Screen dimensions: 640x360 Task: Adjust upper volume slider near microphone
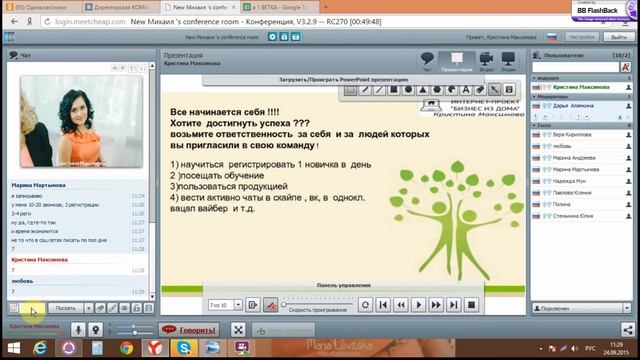pos(134,326)
